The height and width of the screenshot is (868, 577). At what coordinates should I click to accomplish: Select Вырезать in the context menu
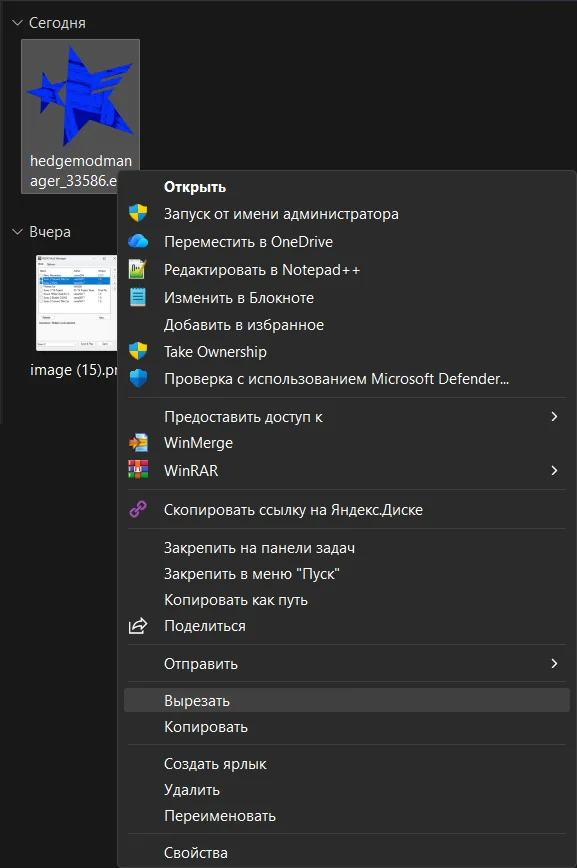point(347,700)
